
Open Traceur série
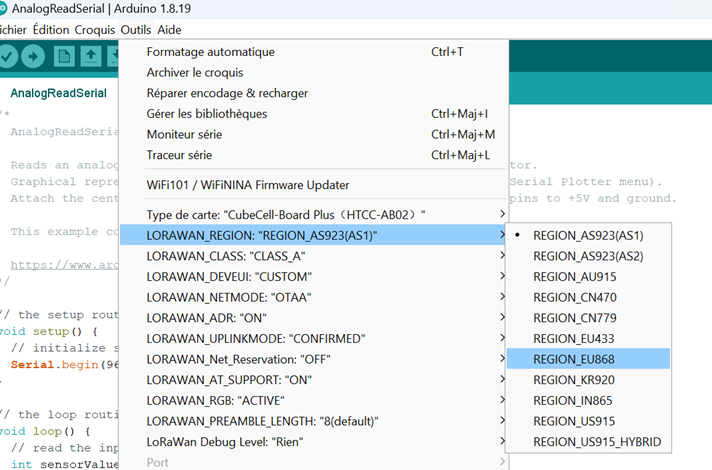313,155
